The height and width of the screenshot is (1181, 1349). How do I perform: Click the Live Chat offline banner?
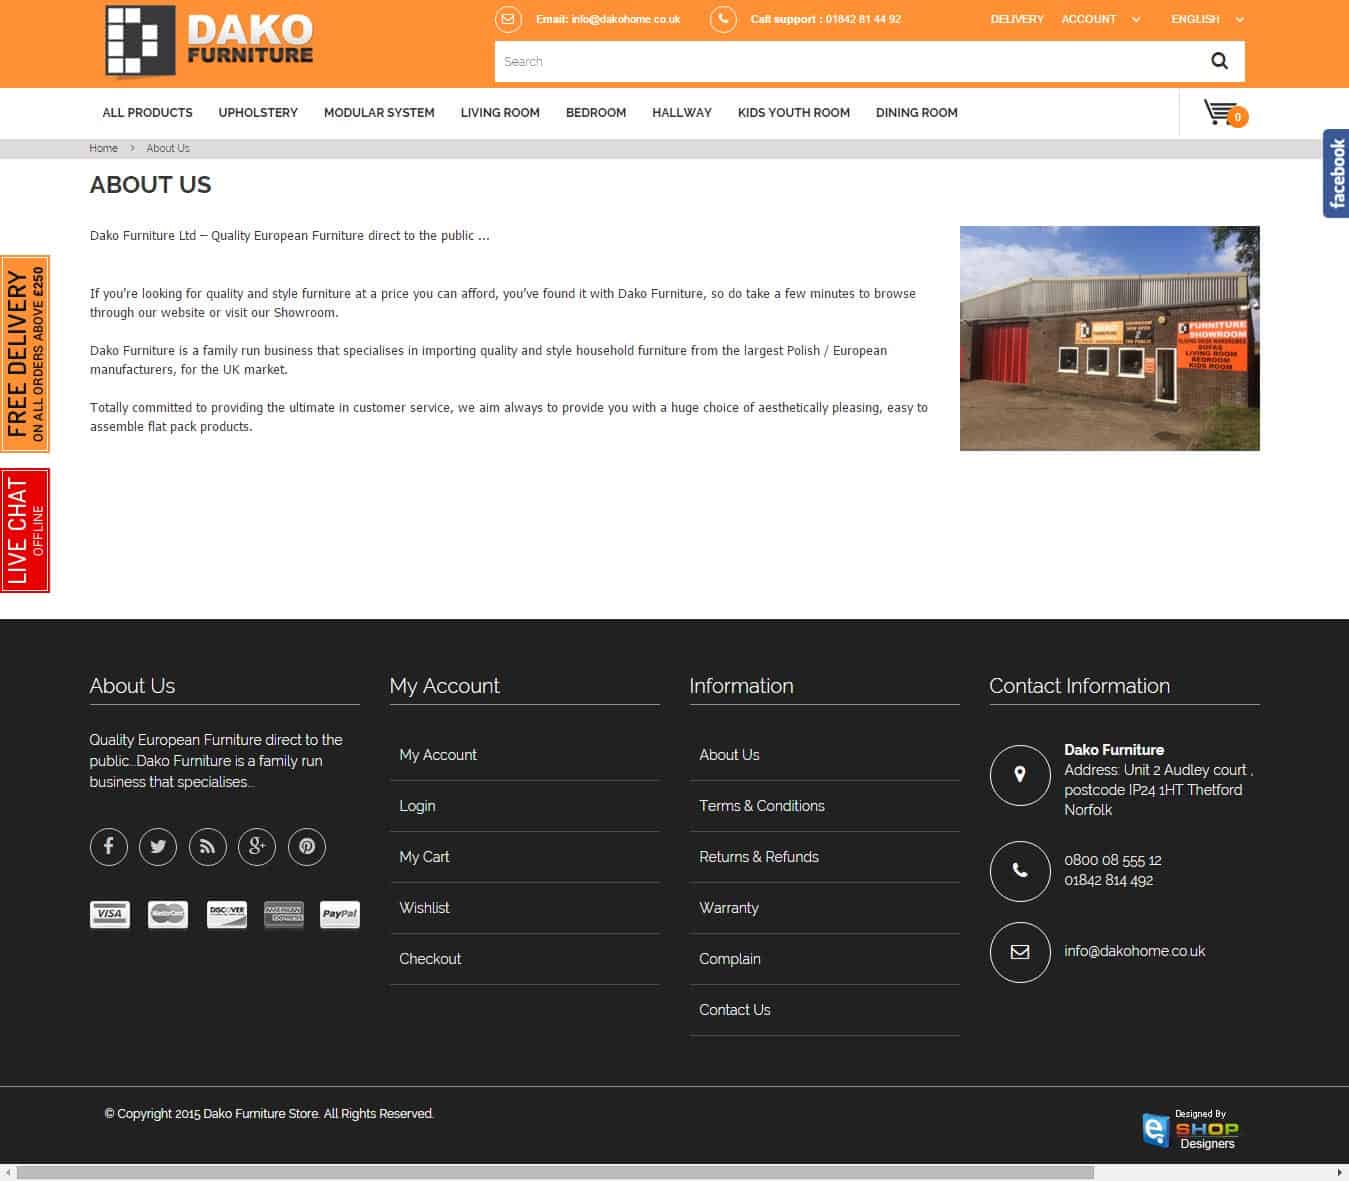[x=25, y=530]
